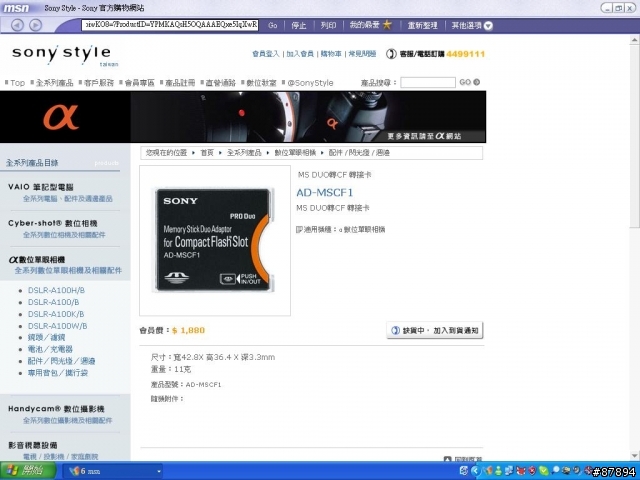Click the AD-MSCF1 product title
Image resolution: width=640 pixels, height=480 pixels.
coord(324,192)
